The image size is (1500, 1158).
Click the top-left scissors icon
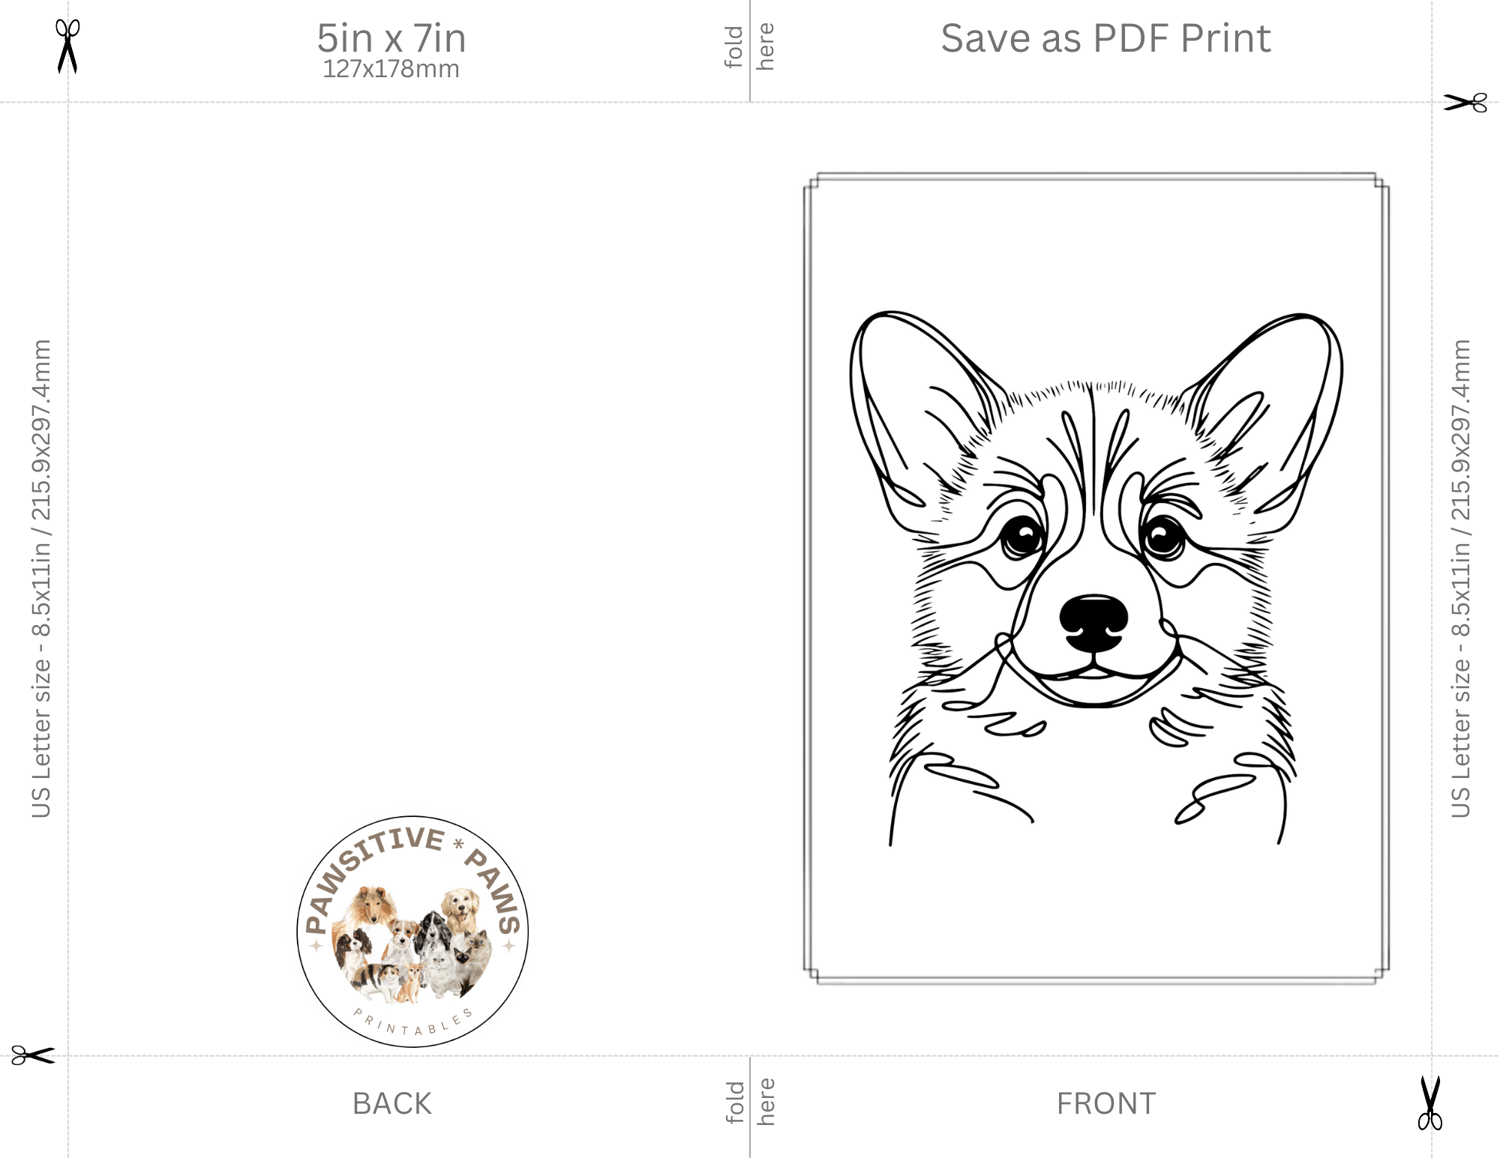coord(67,46)
